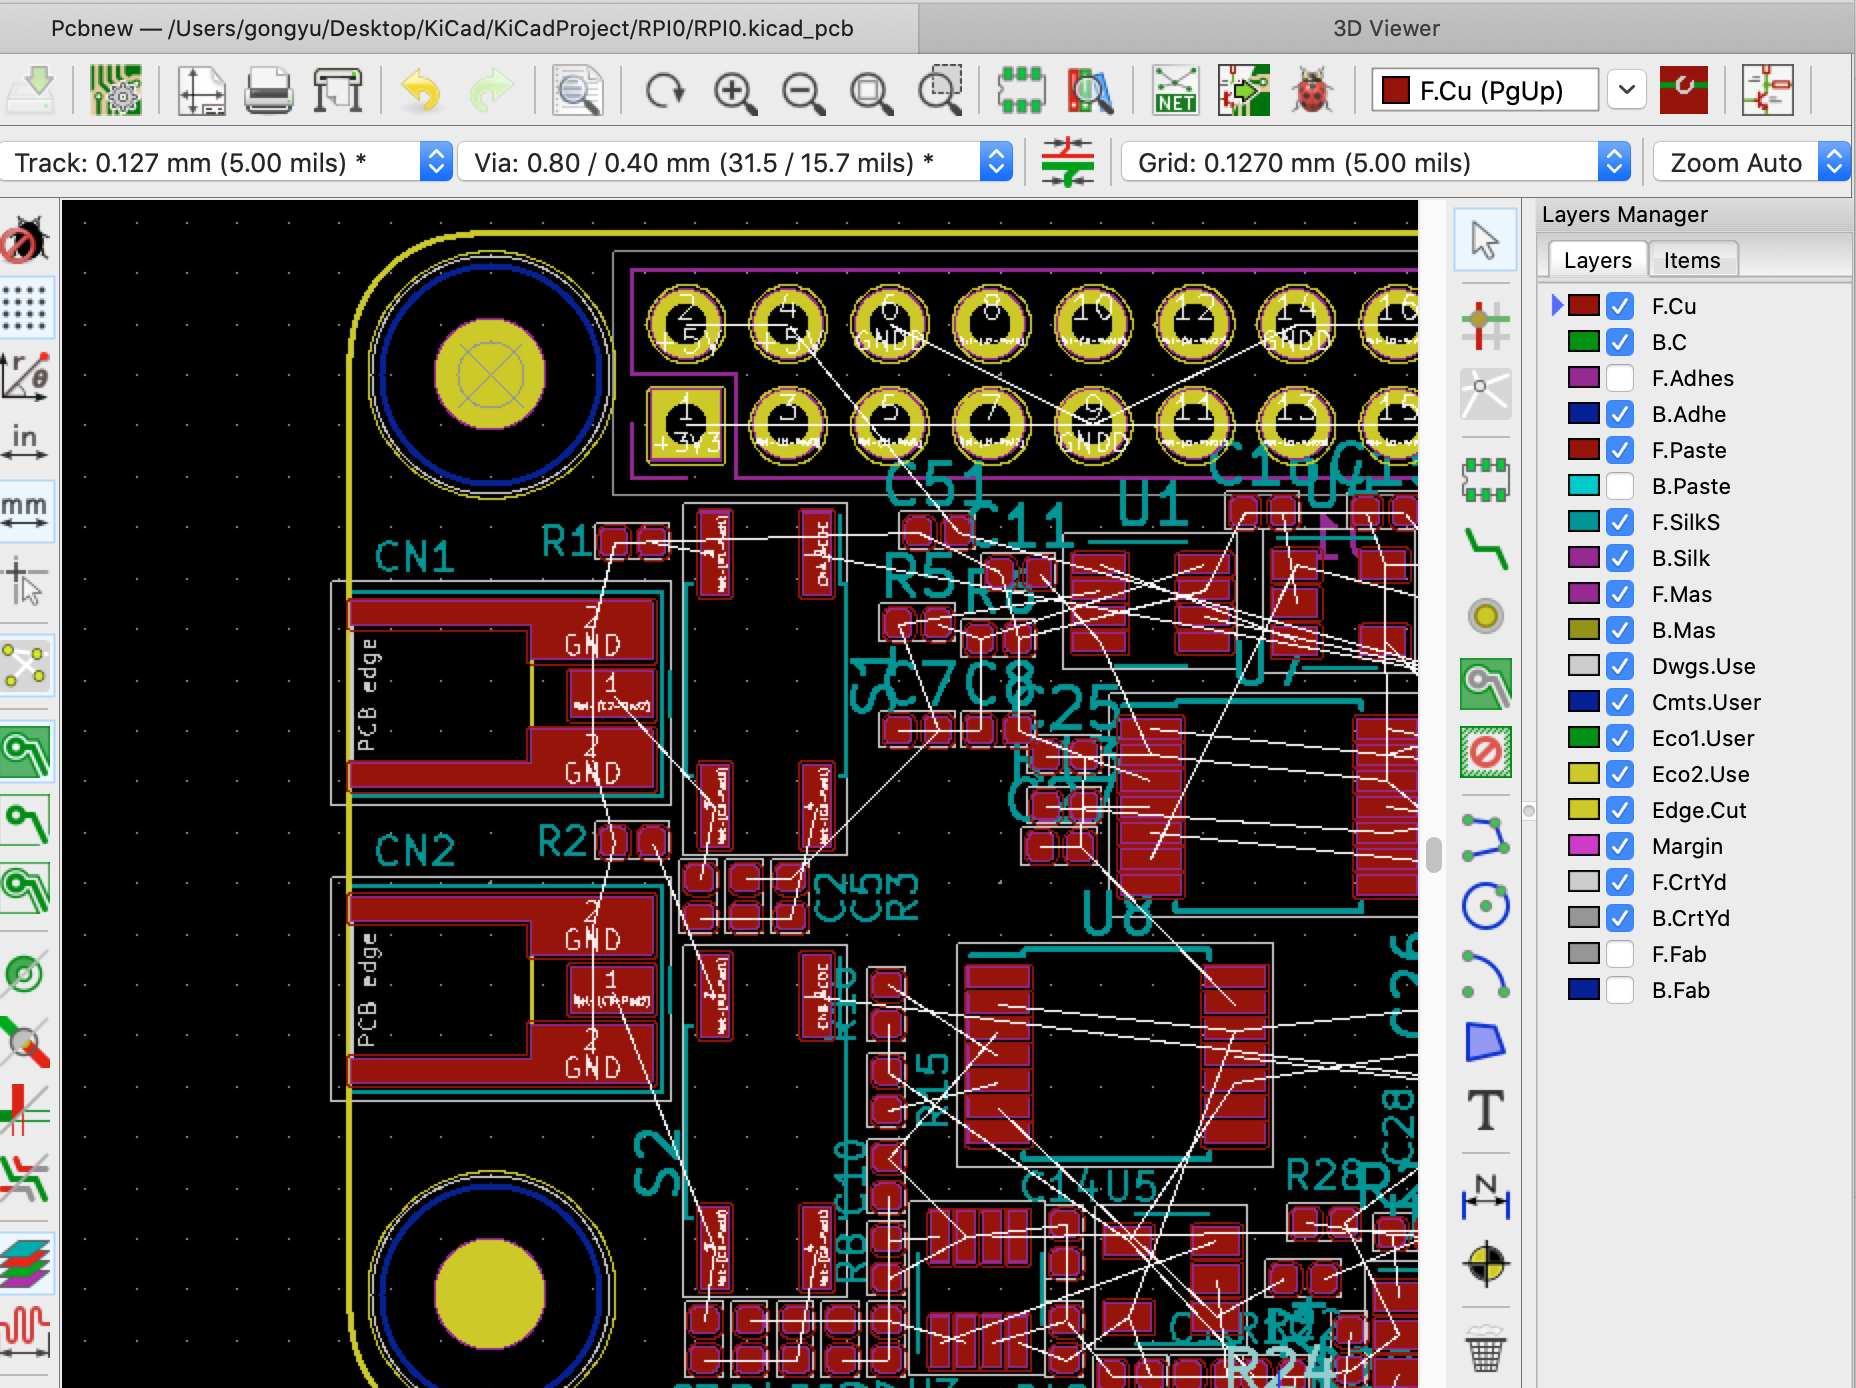The image size is (1856, 1388).
Task: Select the Add Text tool
Action: click(x=1485, y=1111)
